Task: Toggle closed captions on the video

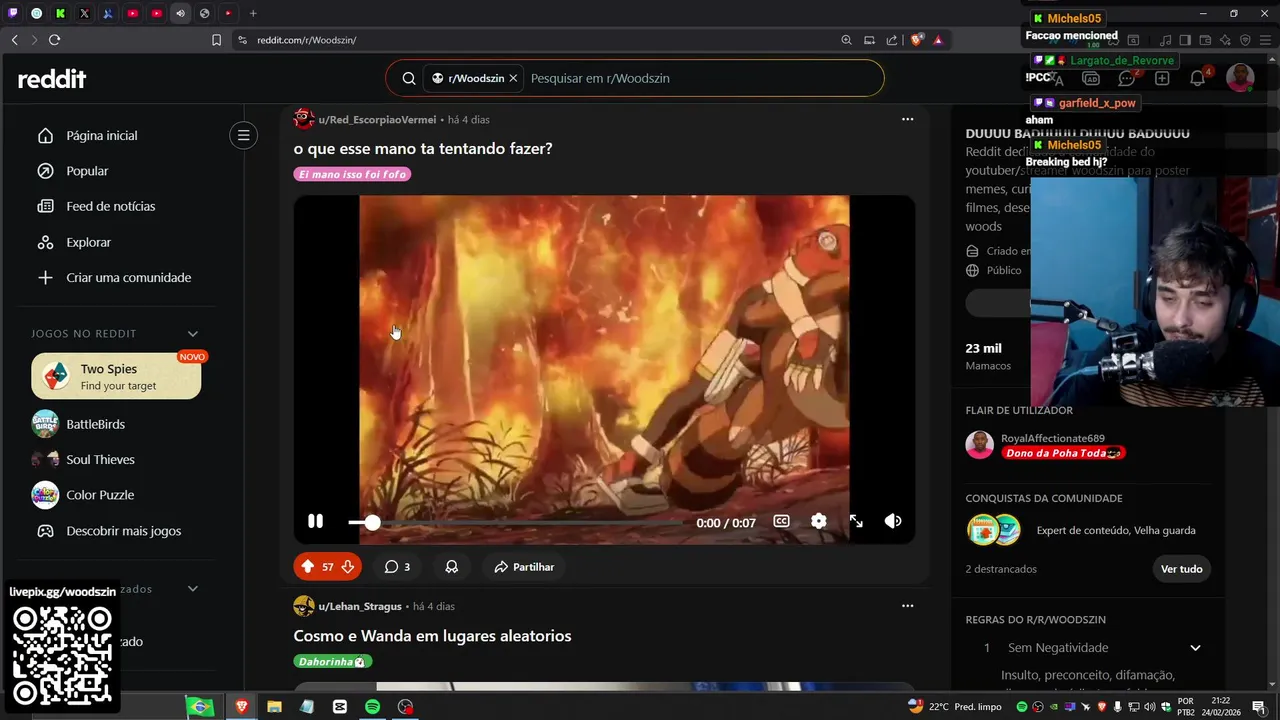Action: 781,521
